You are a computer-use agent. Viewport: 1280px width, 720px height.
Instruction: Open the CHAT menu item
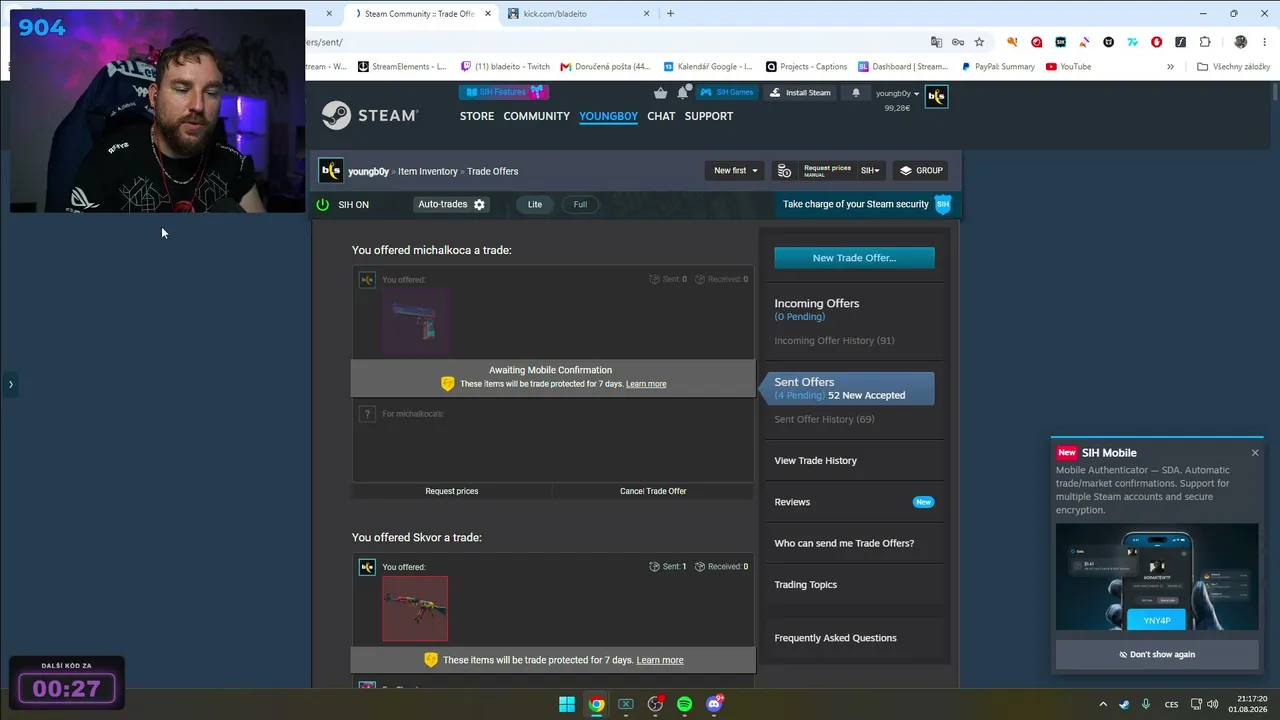point(661,116)
